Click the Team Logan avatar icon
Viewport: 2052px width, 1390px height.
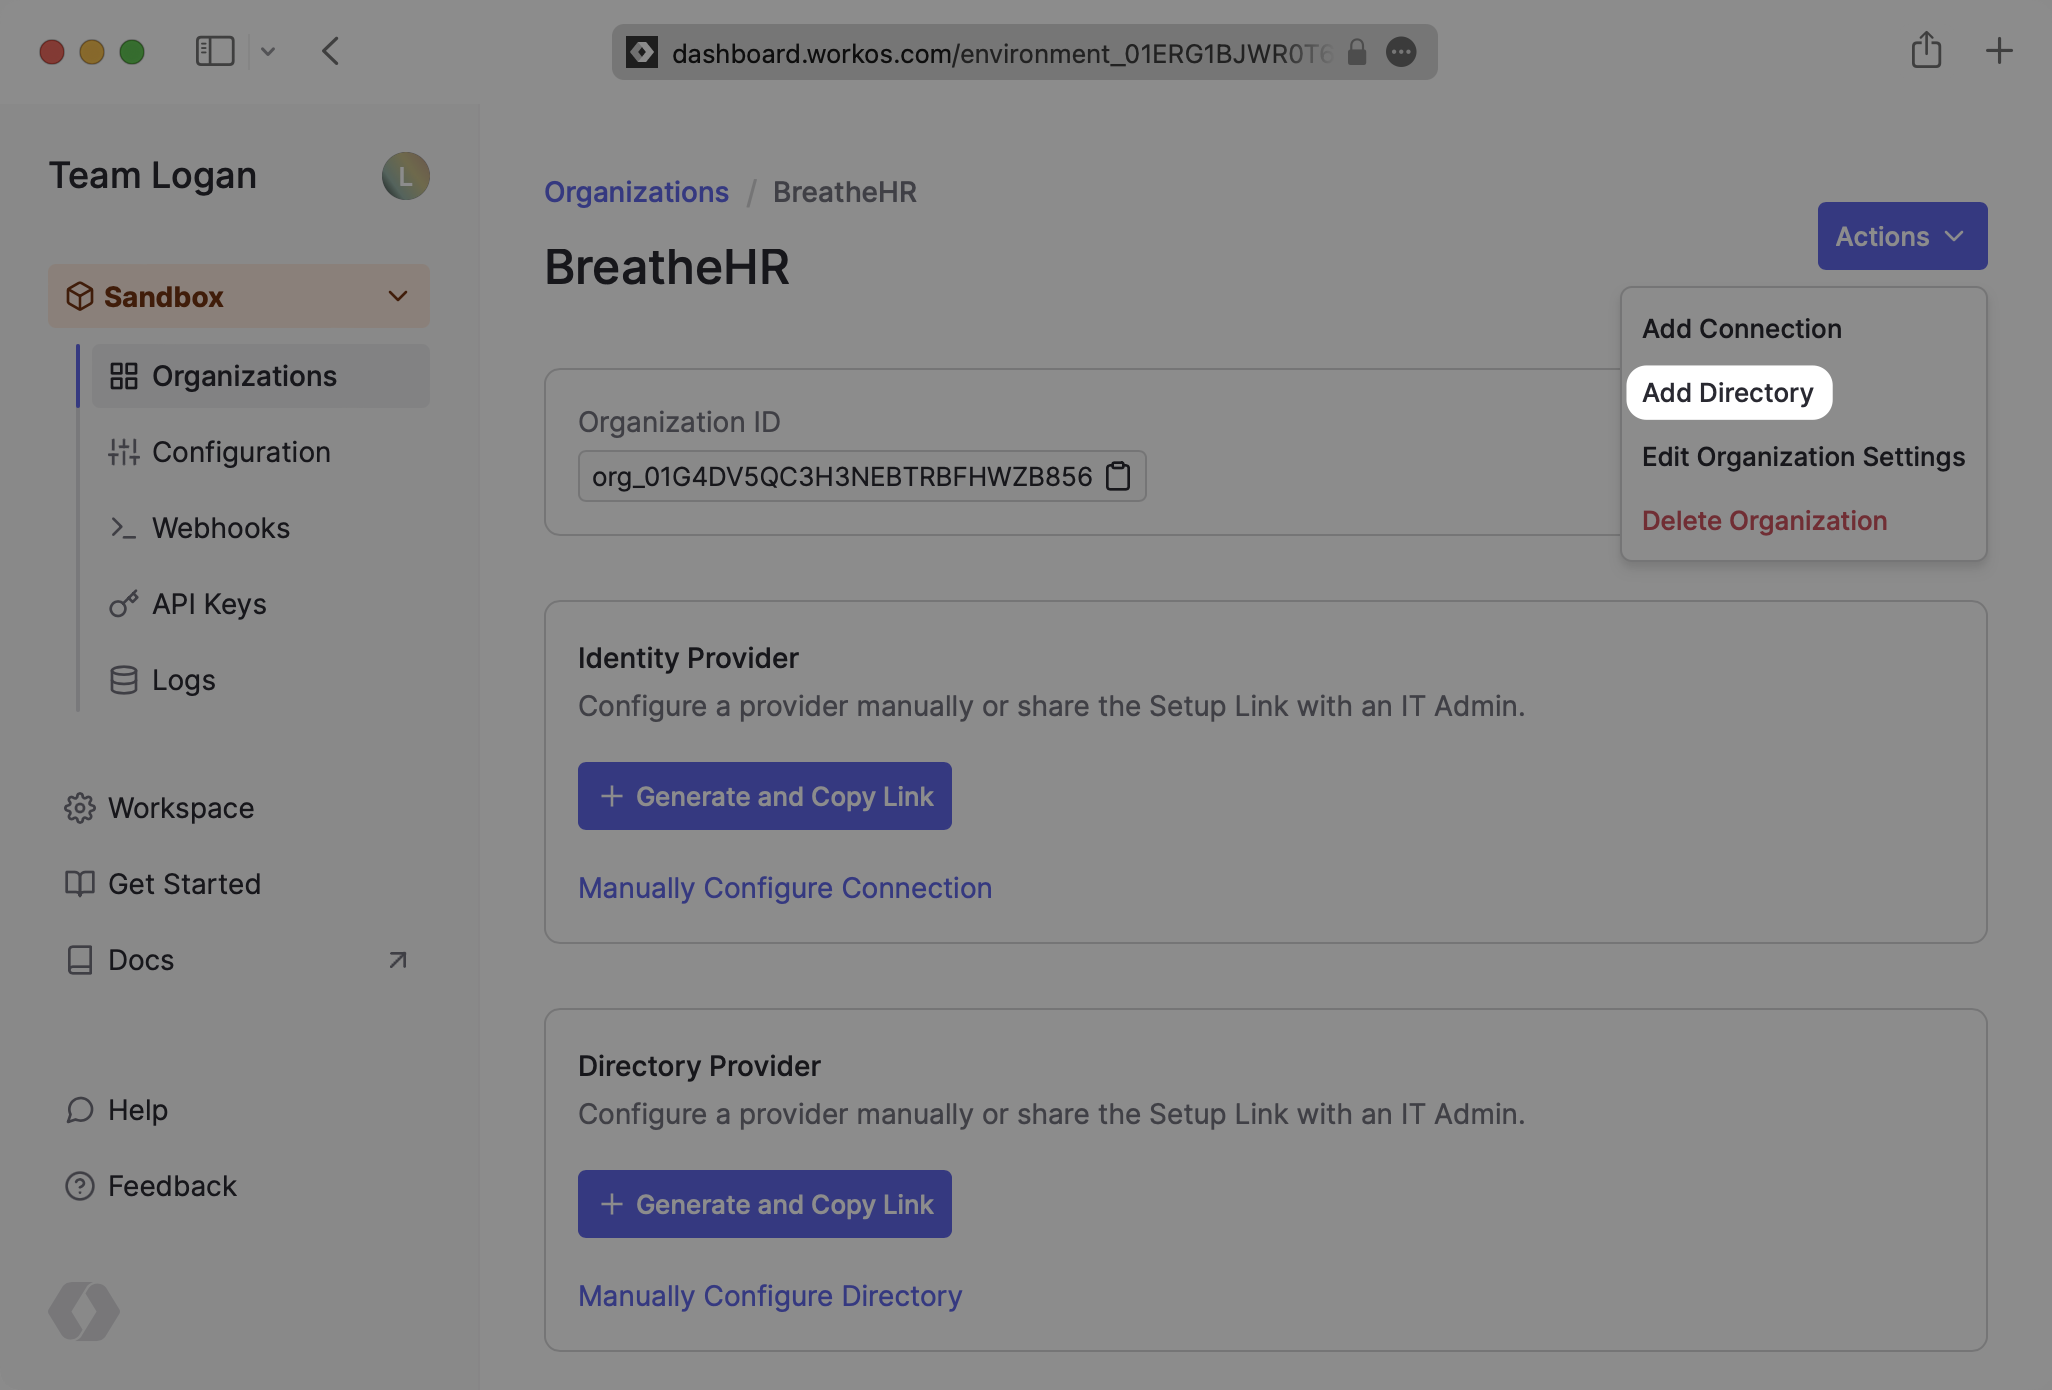pyautogui.click(x=405, y=176)
